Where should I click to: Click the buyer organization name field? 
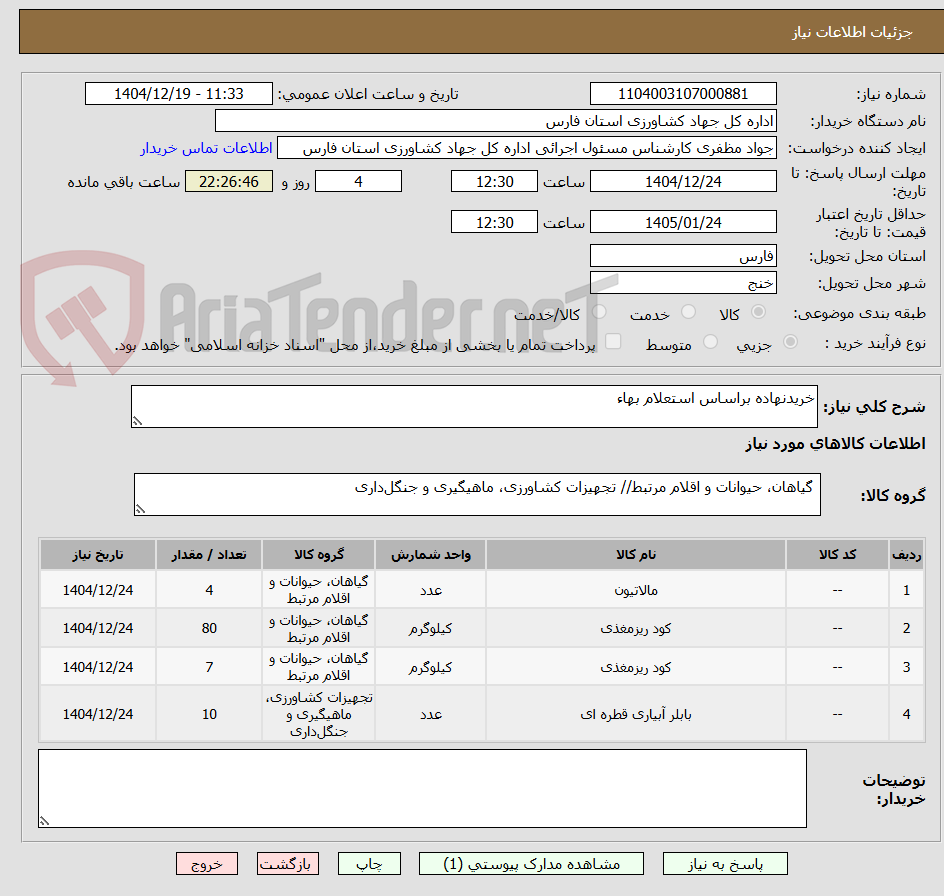[x=495, y=121]
